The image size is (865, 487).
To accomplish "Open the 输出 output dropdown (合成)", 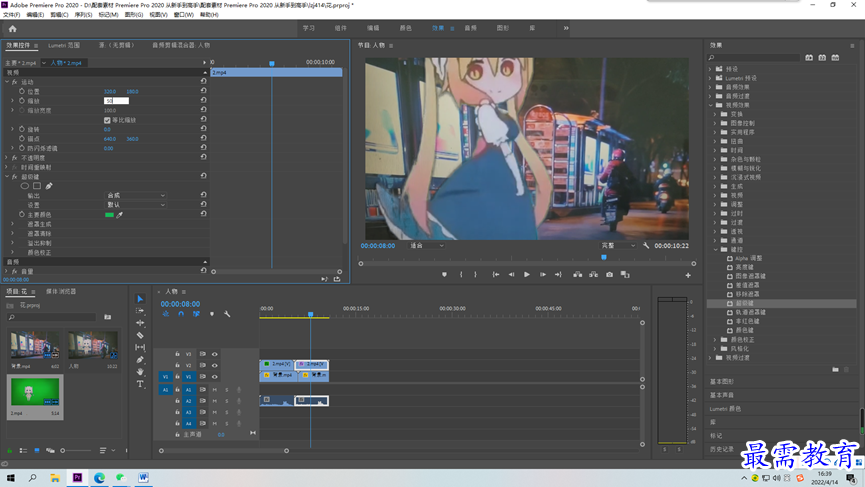I will tap(135, 195).
